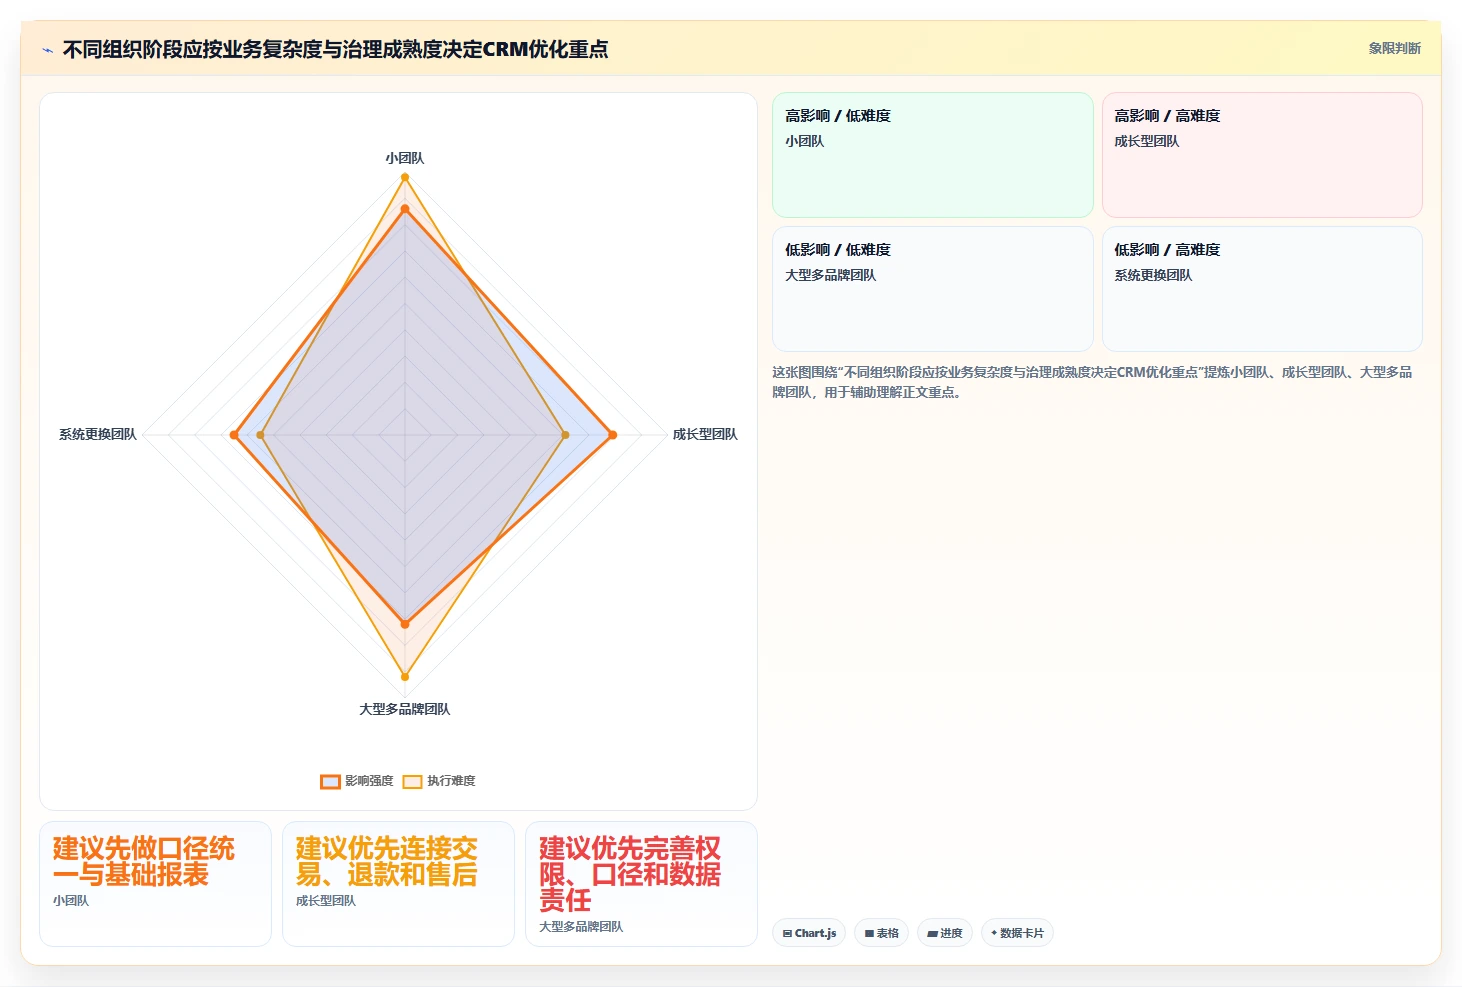Image resolution: width=1462 pixels, height=987 pixels.
Task: Click the yellow 执行难度 point on 小团队 axis
Action: coord(405,177)
